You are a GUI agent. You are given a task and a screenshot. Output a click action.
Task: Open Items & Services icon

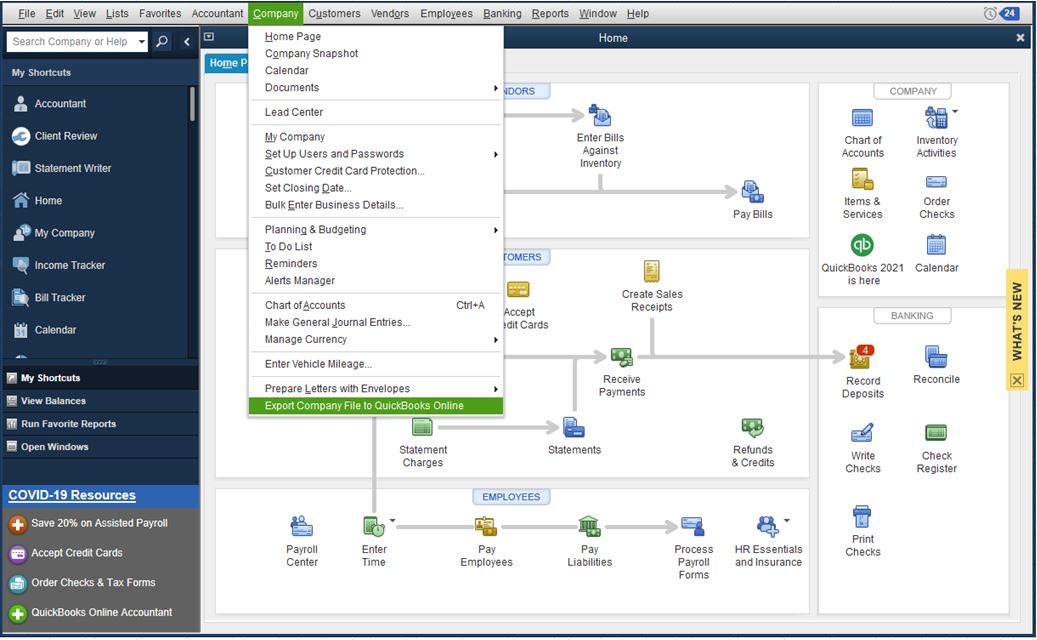pos(862,179)
